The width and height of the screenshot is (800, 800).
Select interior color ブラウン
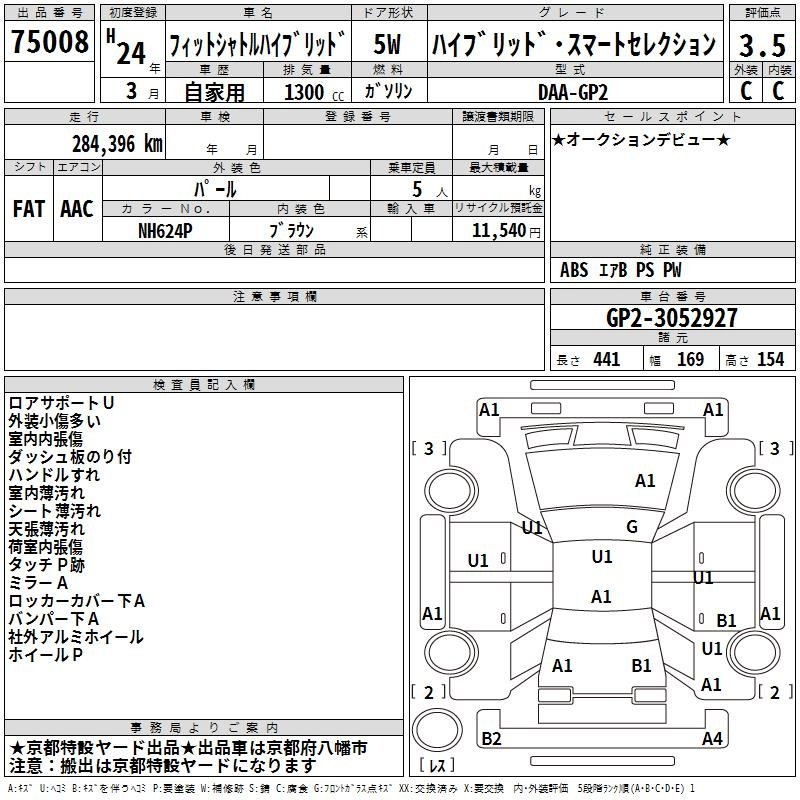pyautogui.click(x=292, y=231)
